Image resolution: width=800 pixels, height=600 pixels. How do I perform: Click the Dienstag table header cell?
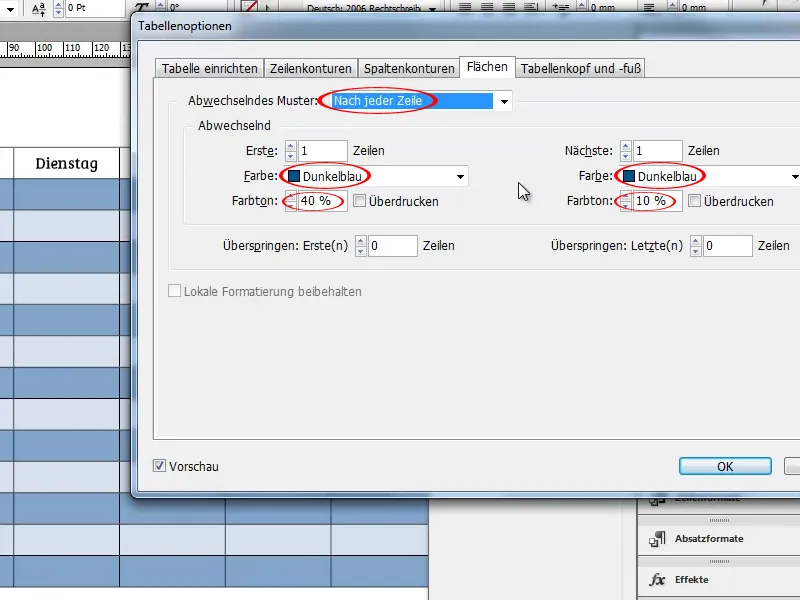click(66, 163)
